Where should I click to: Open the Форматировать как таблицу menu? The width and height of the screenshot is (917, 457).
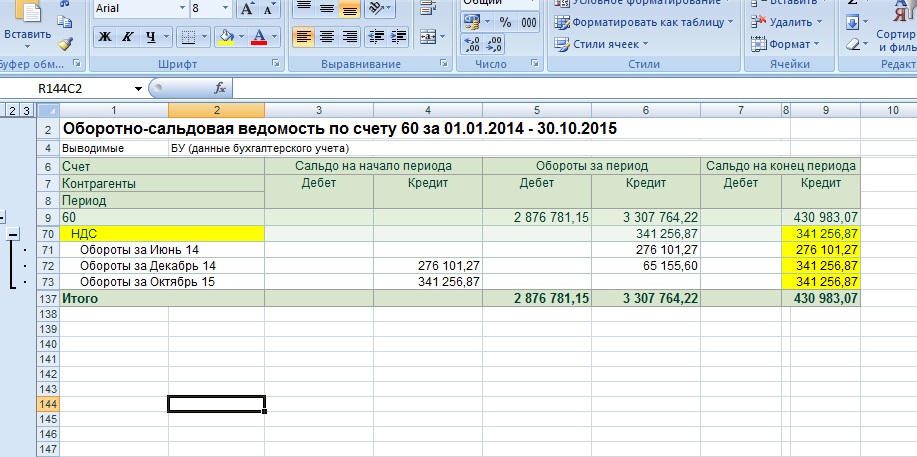[646, 22]
